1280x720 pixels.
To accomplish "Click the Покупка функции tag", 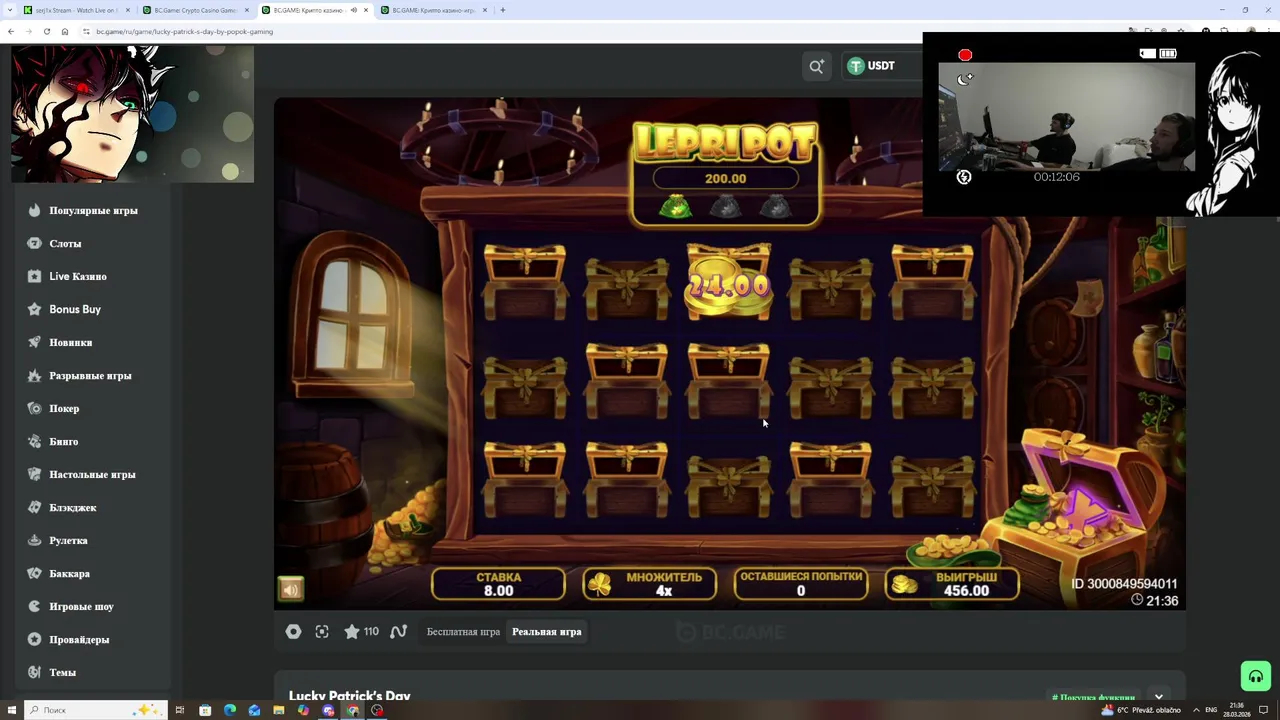I will [1093, 697].
